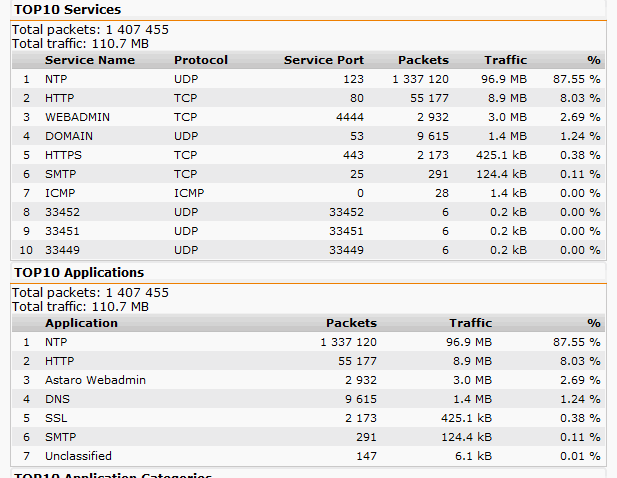Click the 33452 service name cell

click(x=62, y=212)
